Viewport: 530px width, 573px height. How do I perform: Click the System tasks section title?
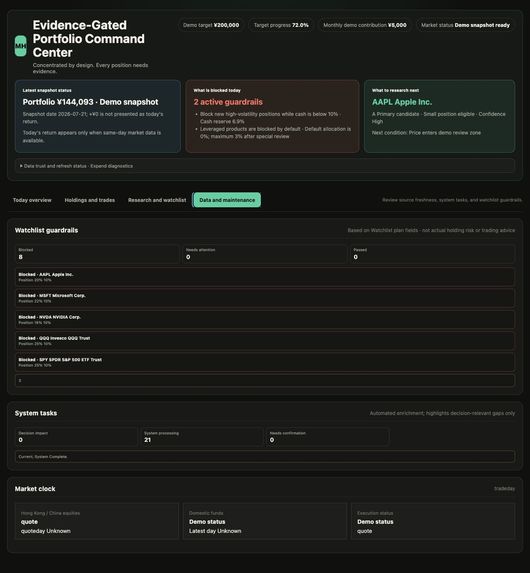pos(36,413)
